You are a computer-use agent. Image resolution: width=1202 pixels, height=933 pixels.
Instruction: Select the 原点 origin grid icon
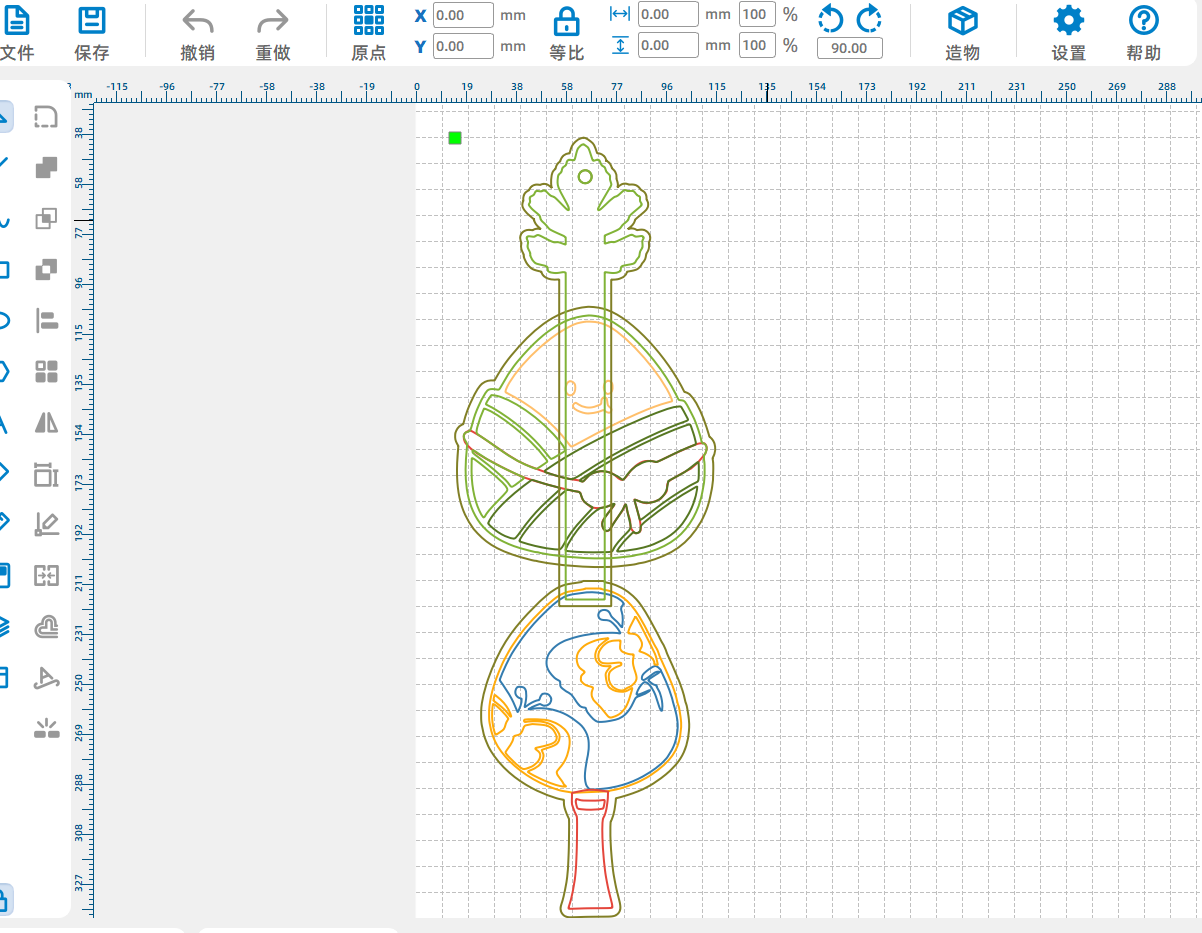click(x=368, y=32)
